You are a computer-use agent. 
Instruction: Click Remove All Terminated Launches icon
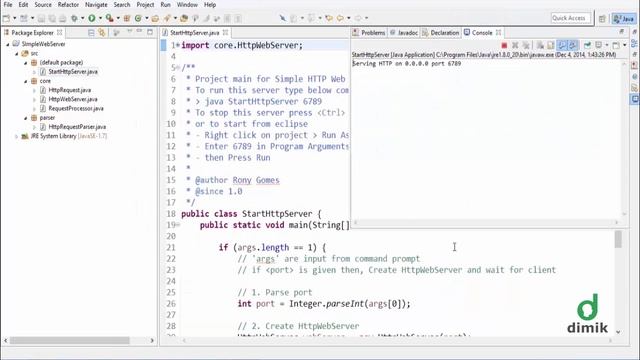[x=526, y=45]
